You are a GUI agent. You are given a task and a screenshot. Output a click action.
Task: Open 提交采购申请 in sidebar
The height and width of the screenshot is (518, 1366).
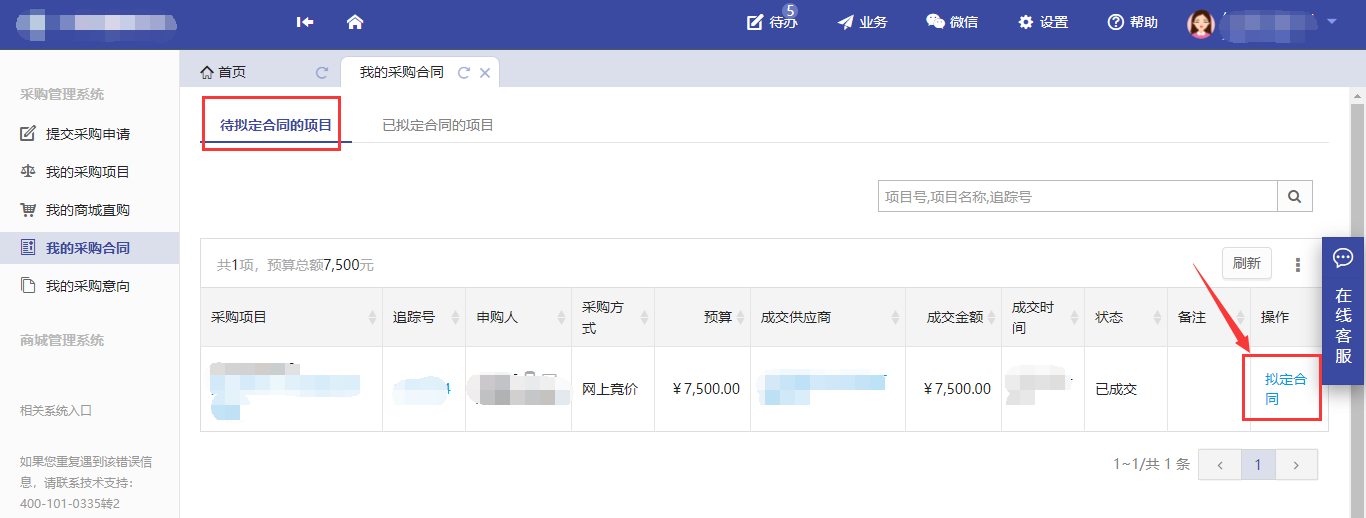tap(88, 134)
